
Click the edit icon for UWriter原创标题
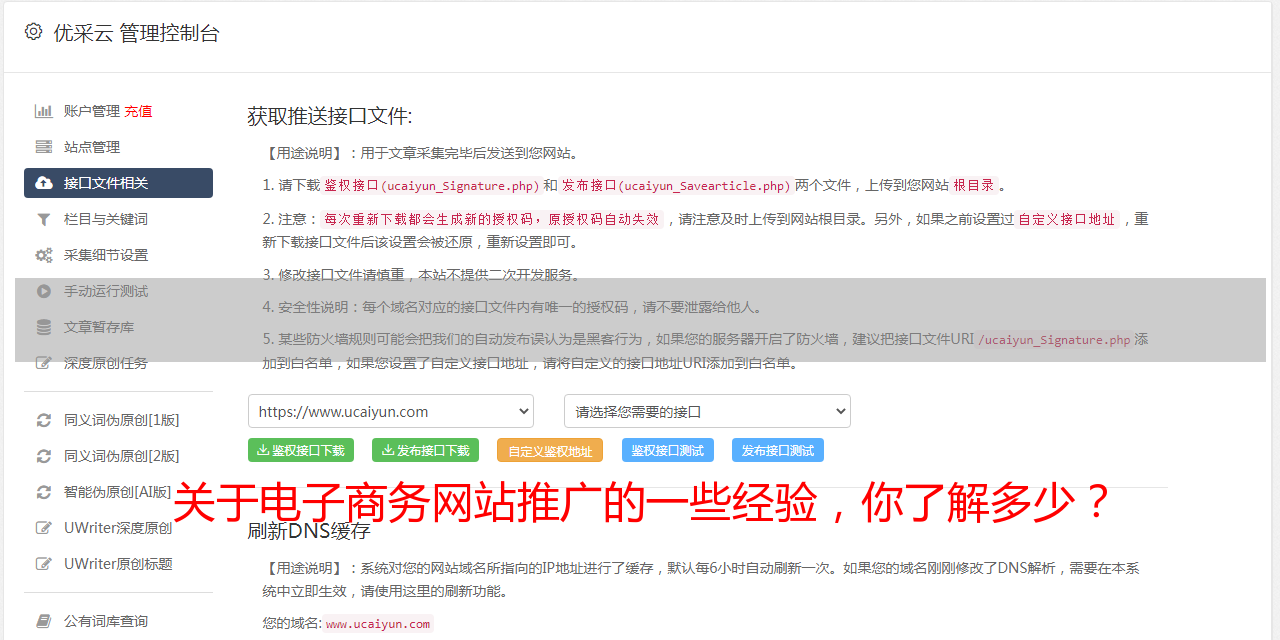tap(44, 564)
